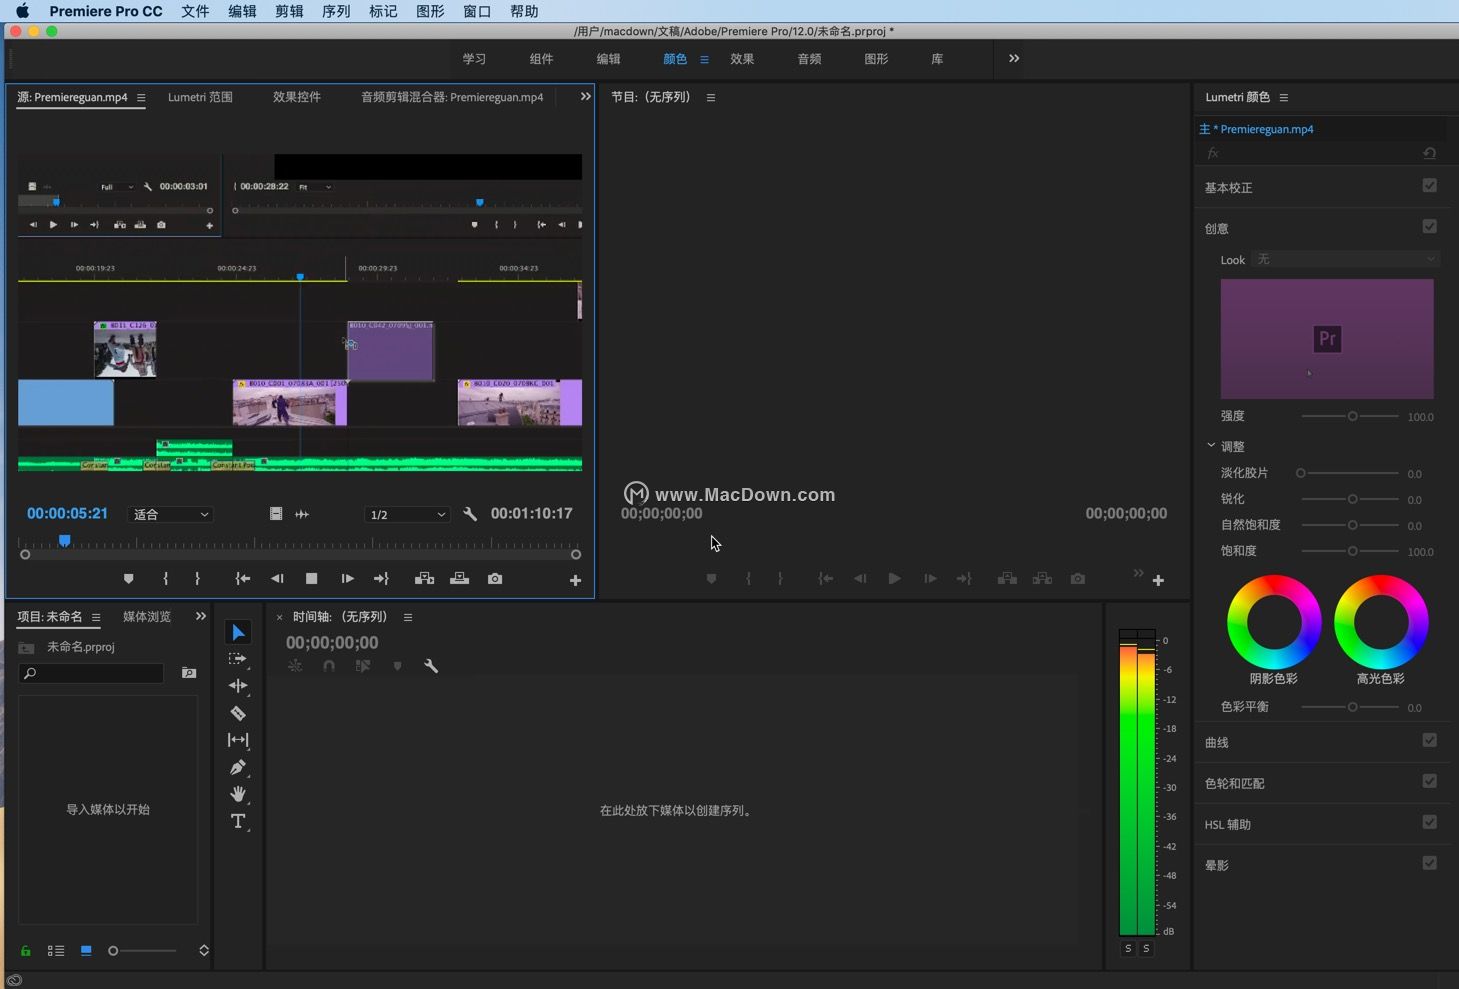Screen dimensions: 1459x989
Task: Go to In point in Source monitor
Action: coord(242,579)
